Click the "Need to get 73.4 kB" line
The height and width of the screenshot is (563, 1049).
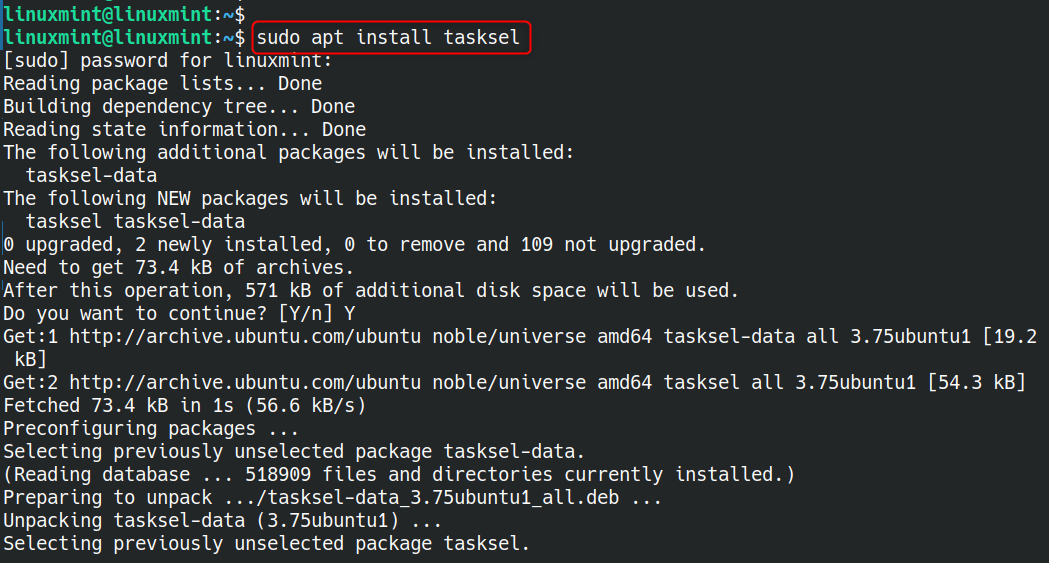point(178,268)
